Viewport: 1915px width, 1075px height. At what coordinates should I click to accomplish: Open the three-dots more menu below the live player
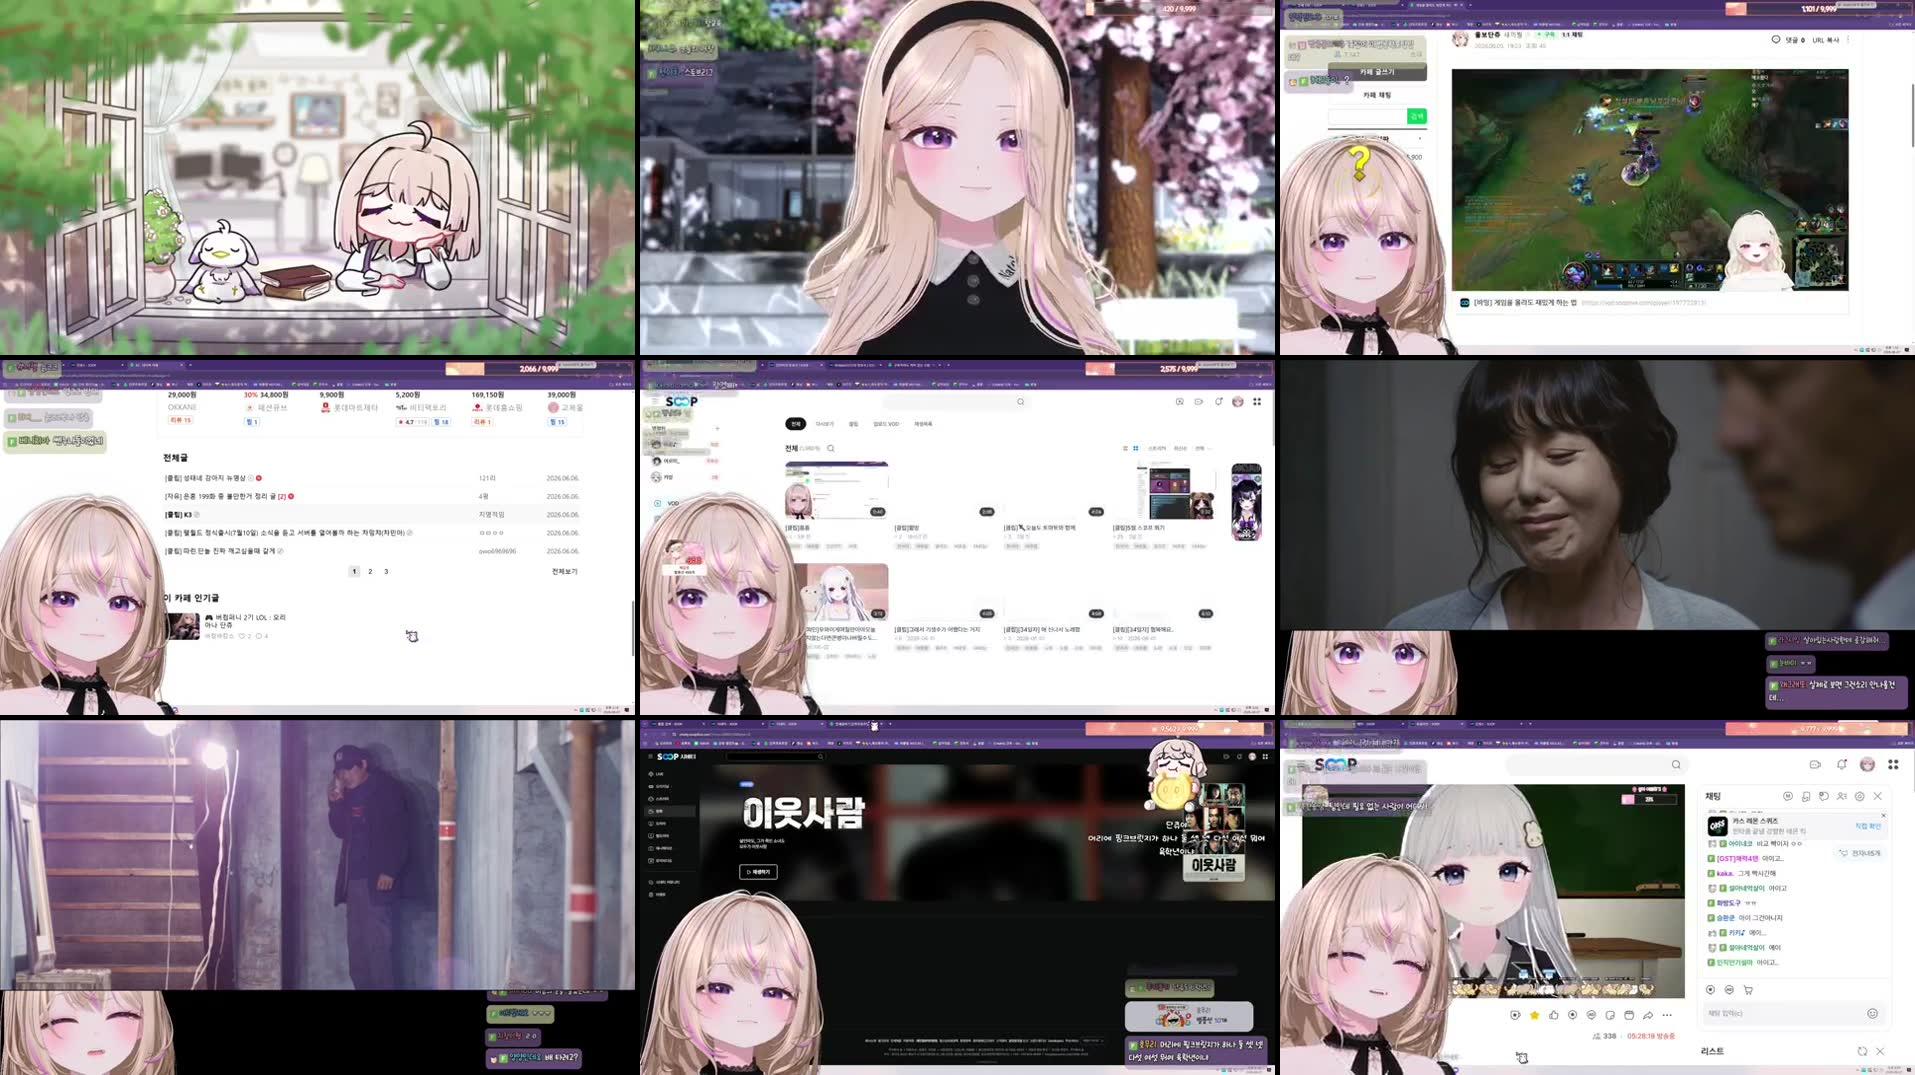coord(1667,1015)
